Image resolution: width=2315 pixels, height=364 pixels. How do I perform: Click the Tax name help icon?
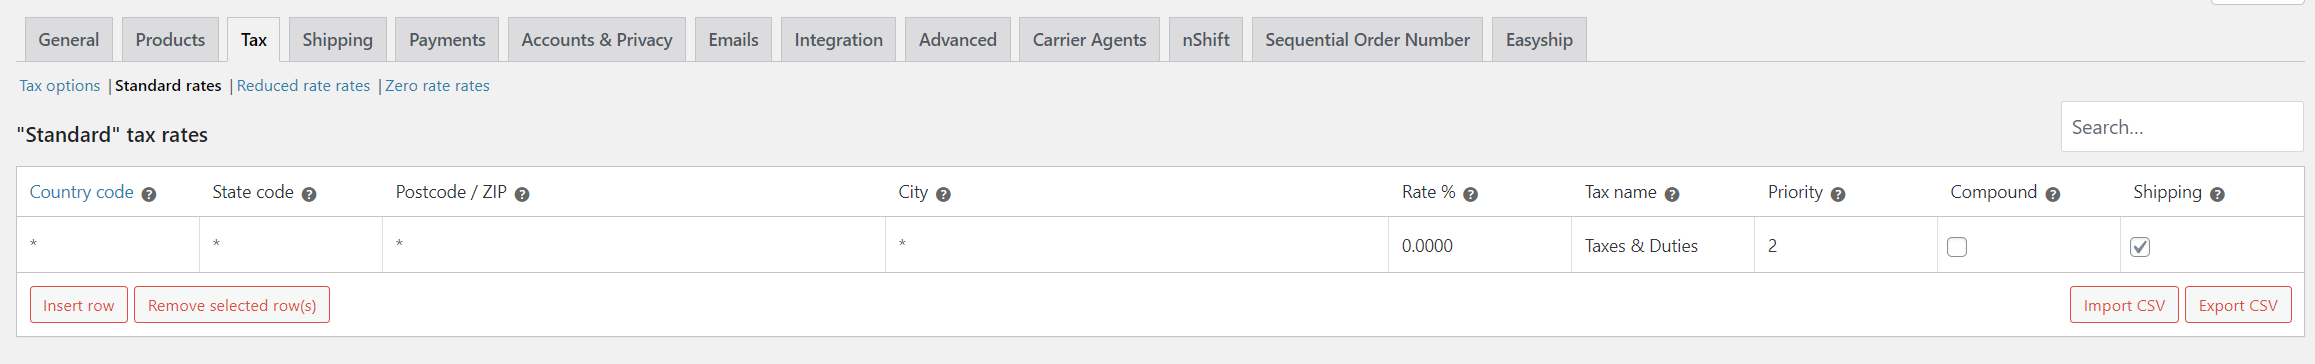tap(1672, 194)
